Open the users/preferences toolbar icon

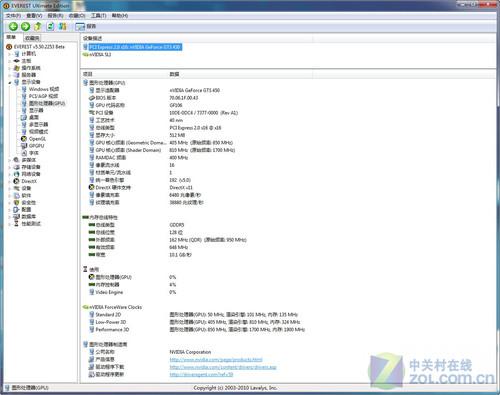click(62, 26)
